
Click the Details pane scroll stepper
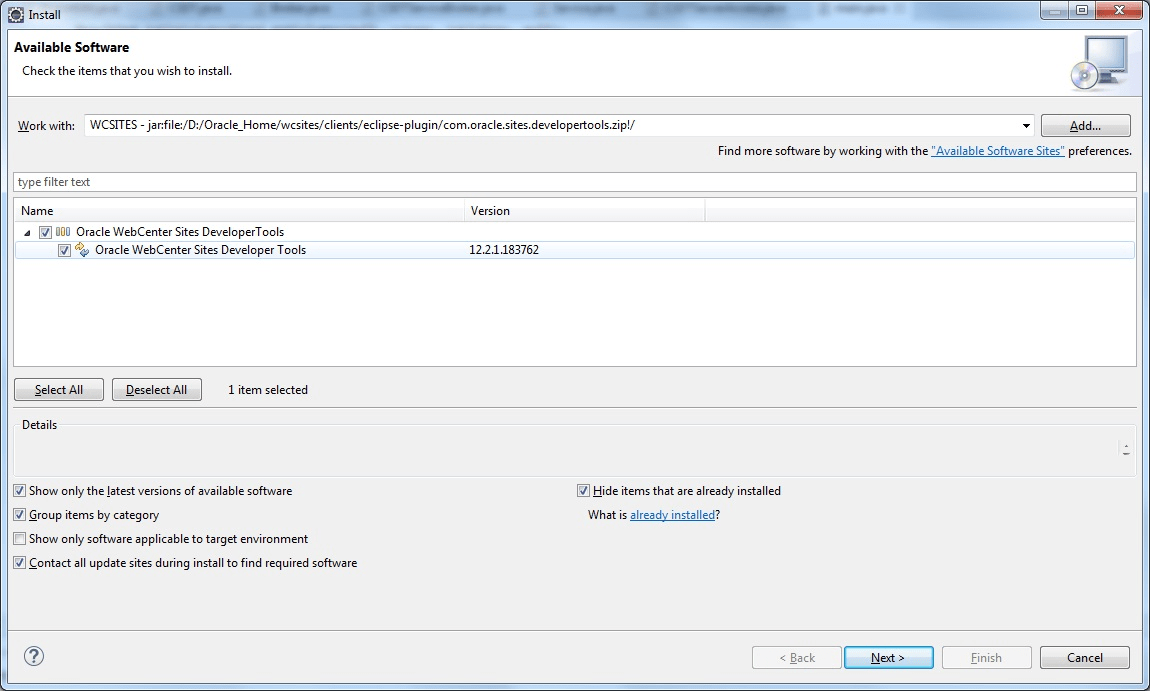[1126, 449]
